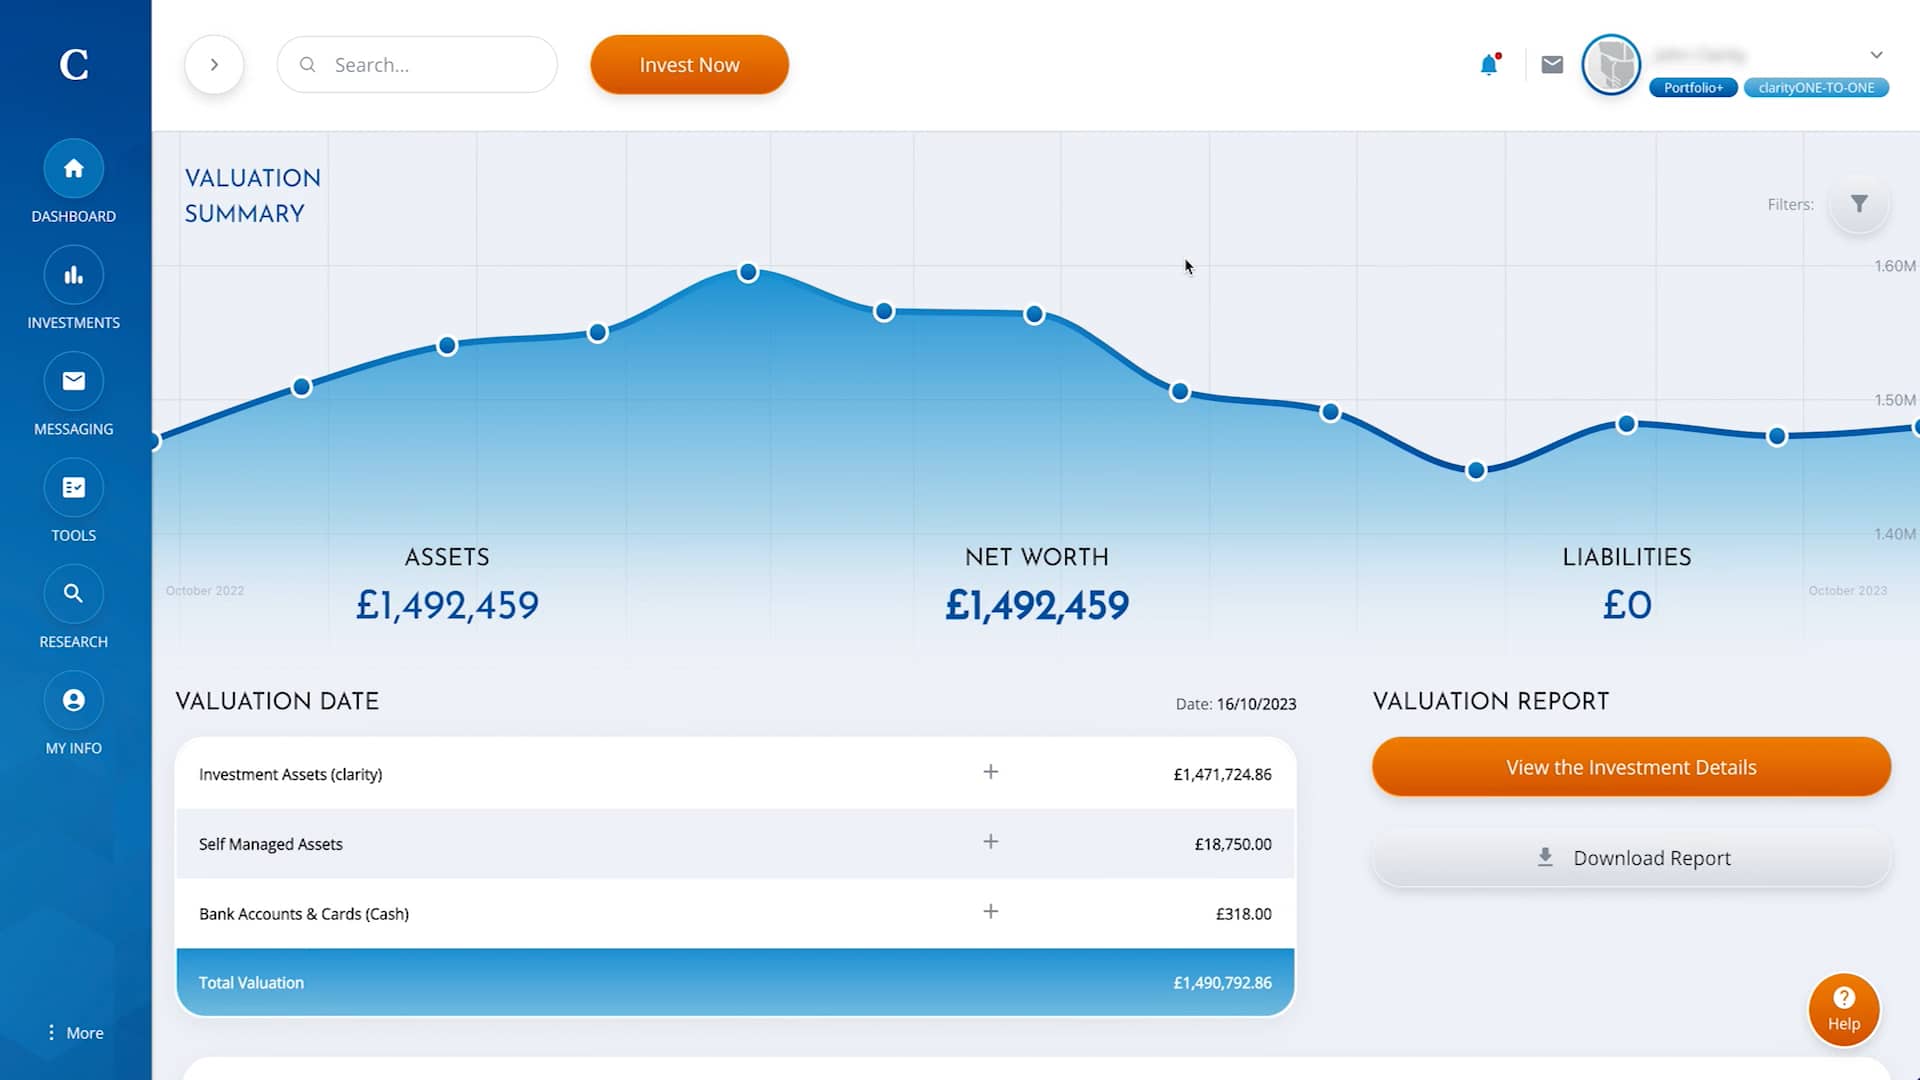The width and height of the screenshot is (1920, 1080).
Task: Switch to clarityONE-TO-ONE
Action: 1816,88
